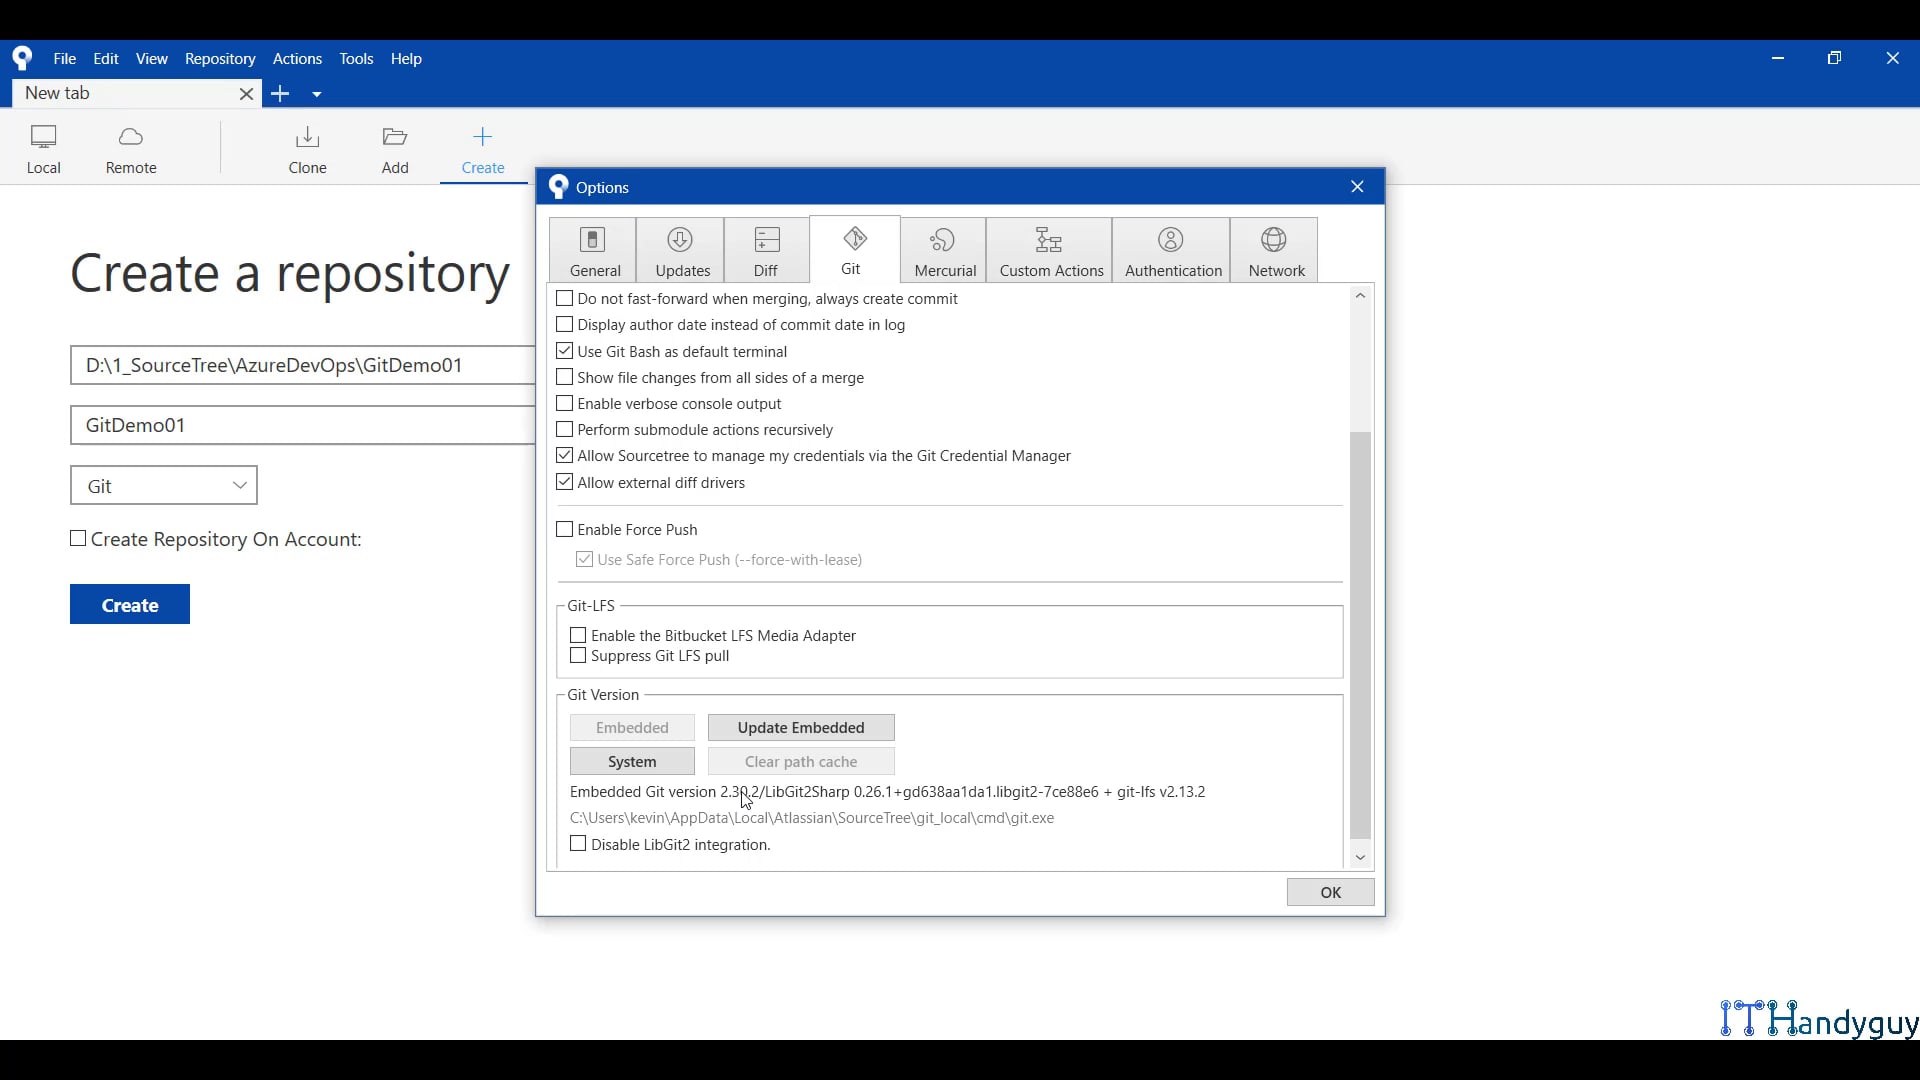Open a new tab with the plus icon
Screen dimensions: 1920x1080
pyautogui.click(x=281, y=93)
